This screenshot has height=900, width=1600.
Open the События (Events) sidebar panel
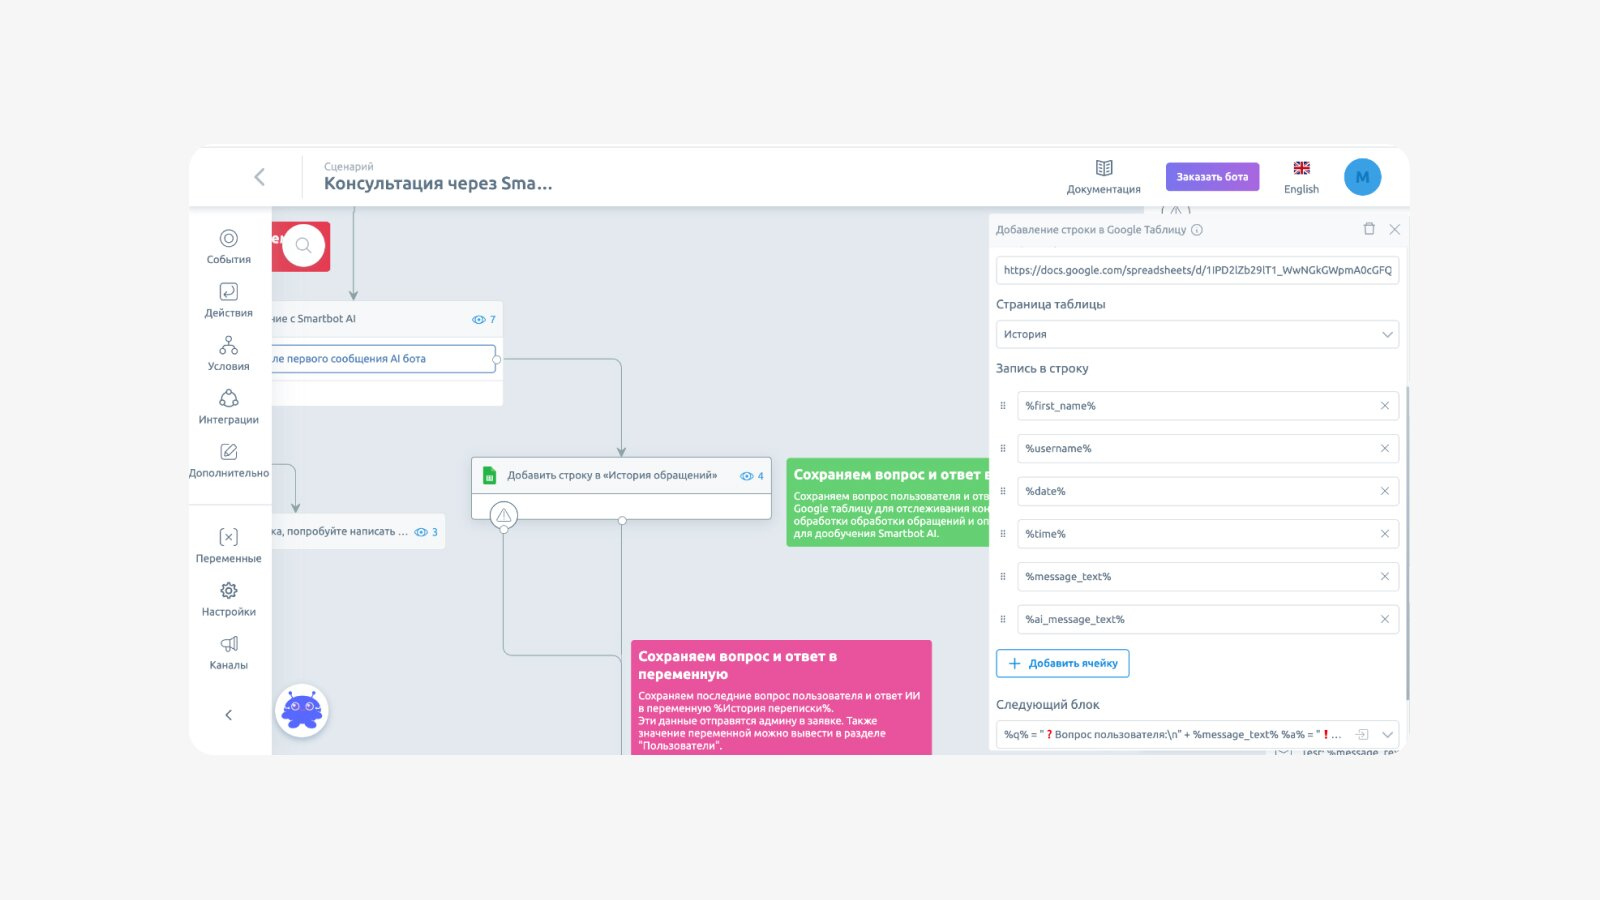point(229,245)
